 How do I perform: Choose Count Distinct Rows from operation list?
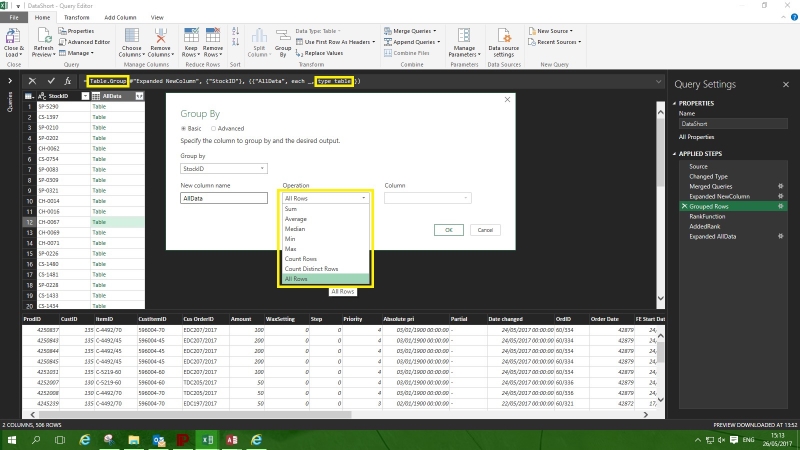(x=310, y=269)
